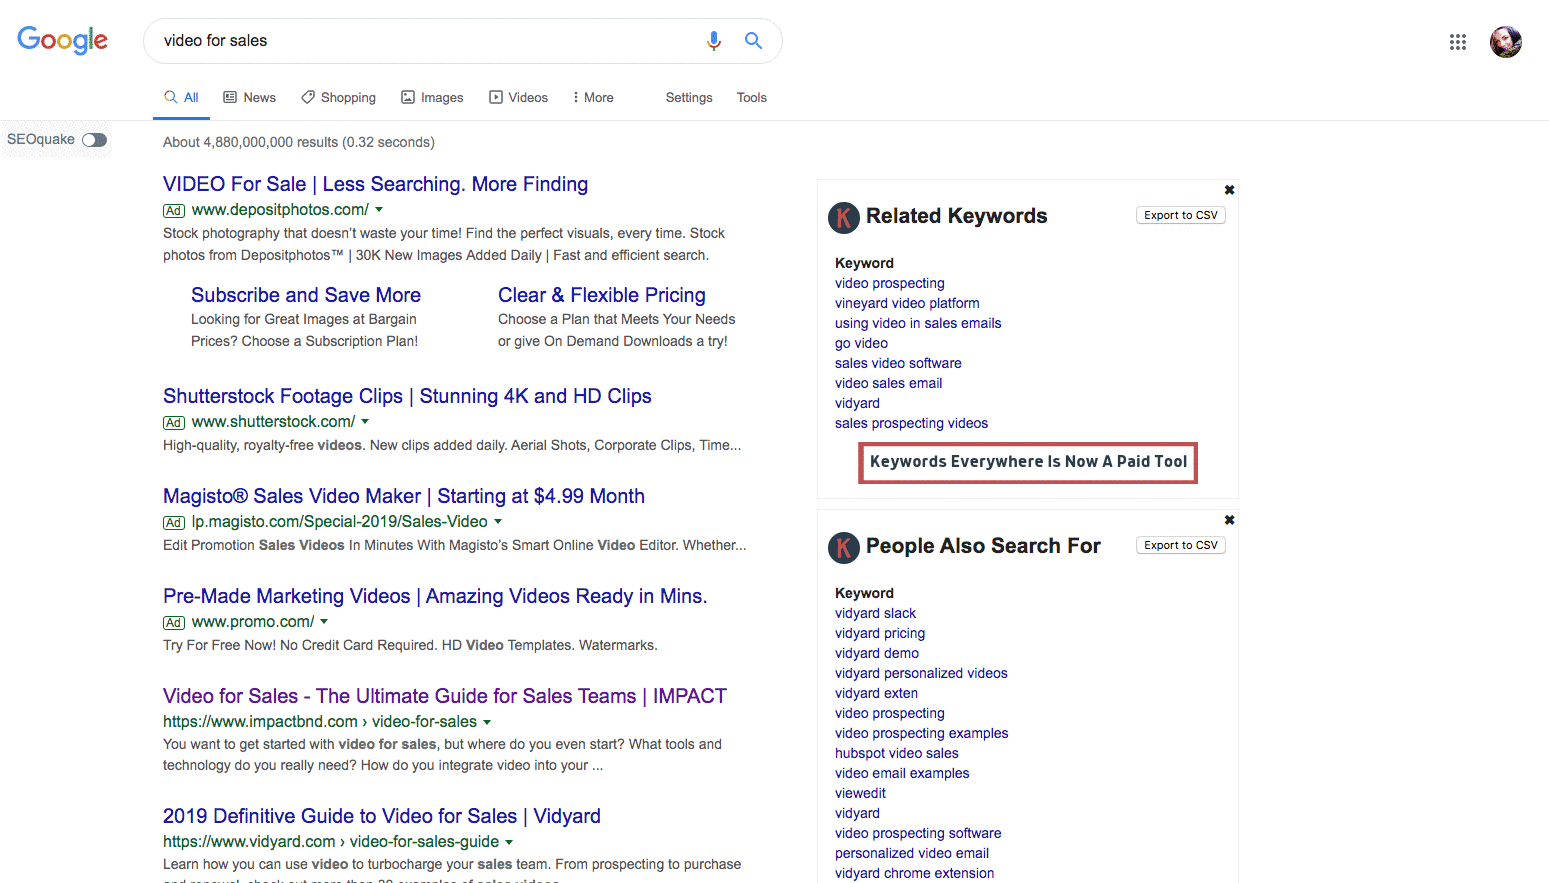Expand the promo.com ad URL dropdown arrow
The image size is (1549, 883).
click(324, 622)
